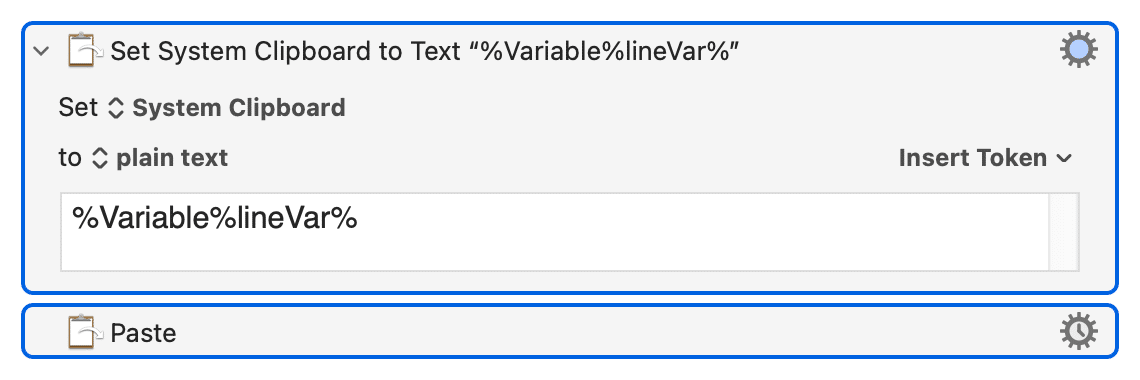
Task: Select the Paste action by its title
Action: [143, 333]
